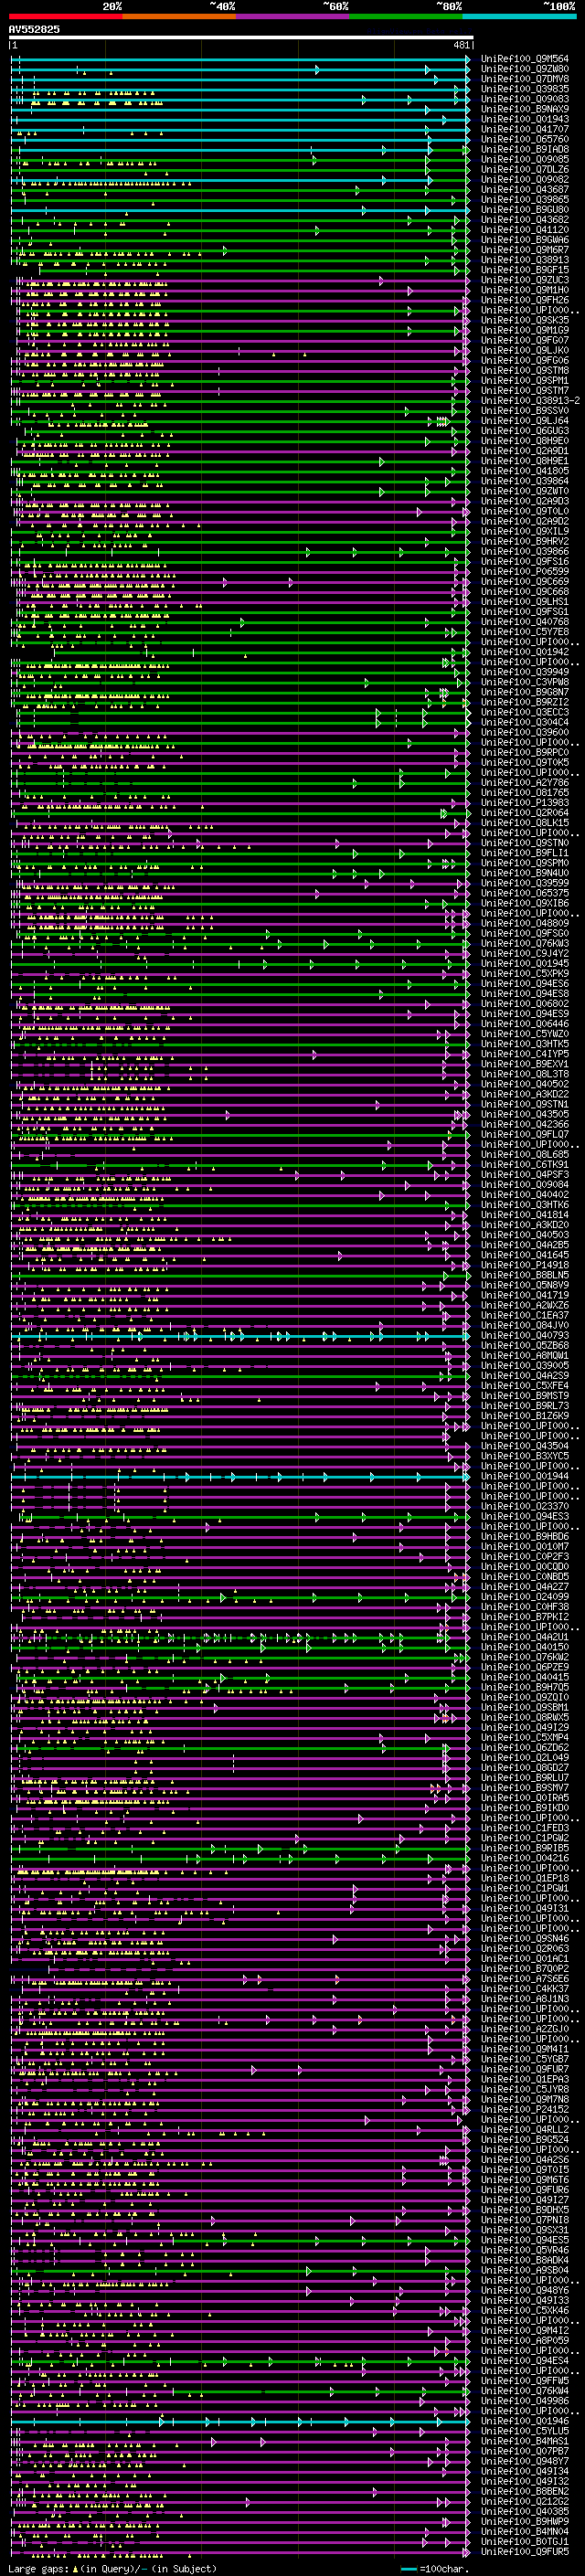Image resolution: width=585 pixels, height=2576 pixels.
Task: Select hit label UniRef100_Q40768
Action: coord(524,622)
